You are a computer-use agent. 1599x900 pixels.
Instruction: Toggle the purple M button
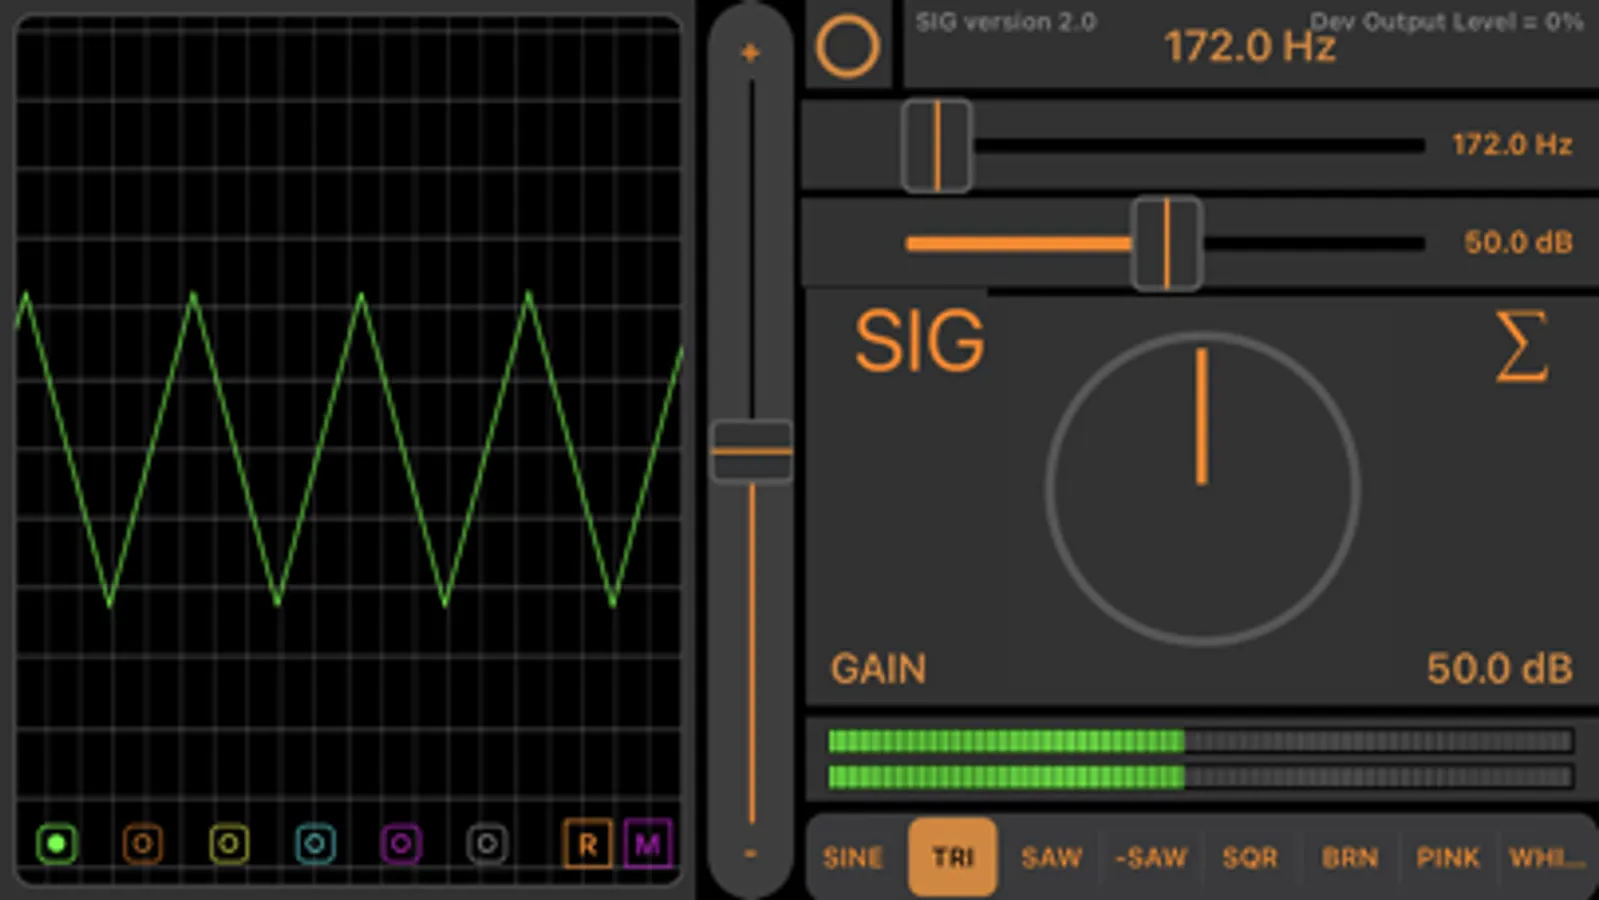pos(648,845)
